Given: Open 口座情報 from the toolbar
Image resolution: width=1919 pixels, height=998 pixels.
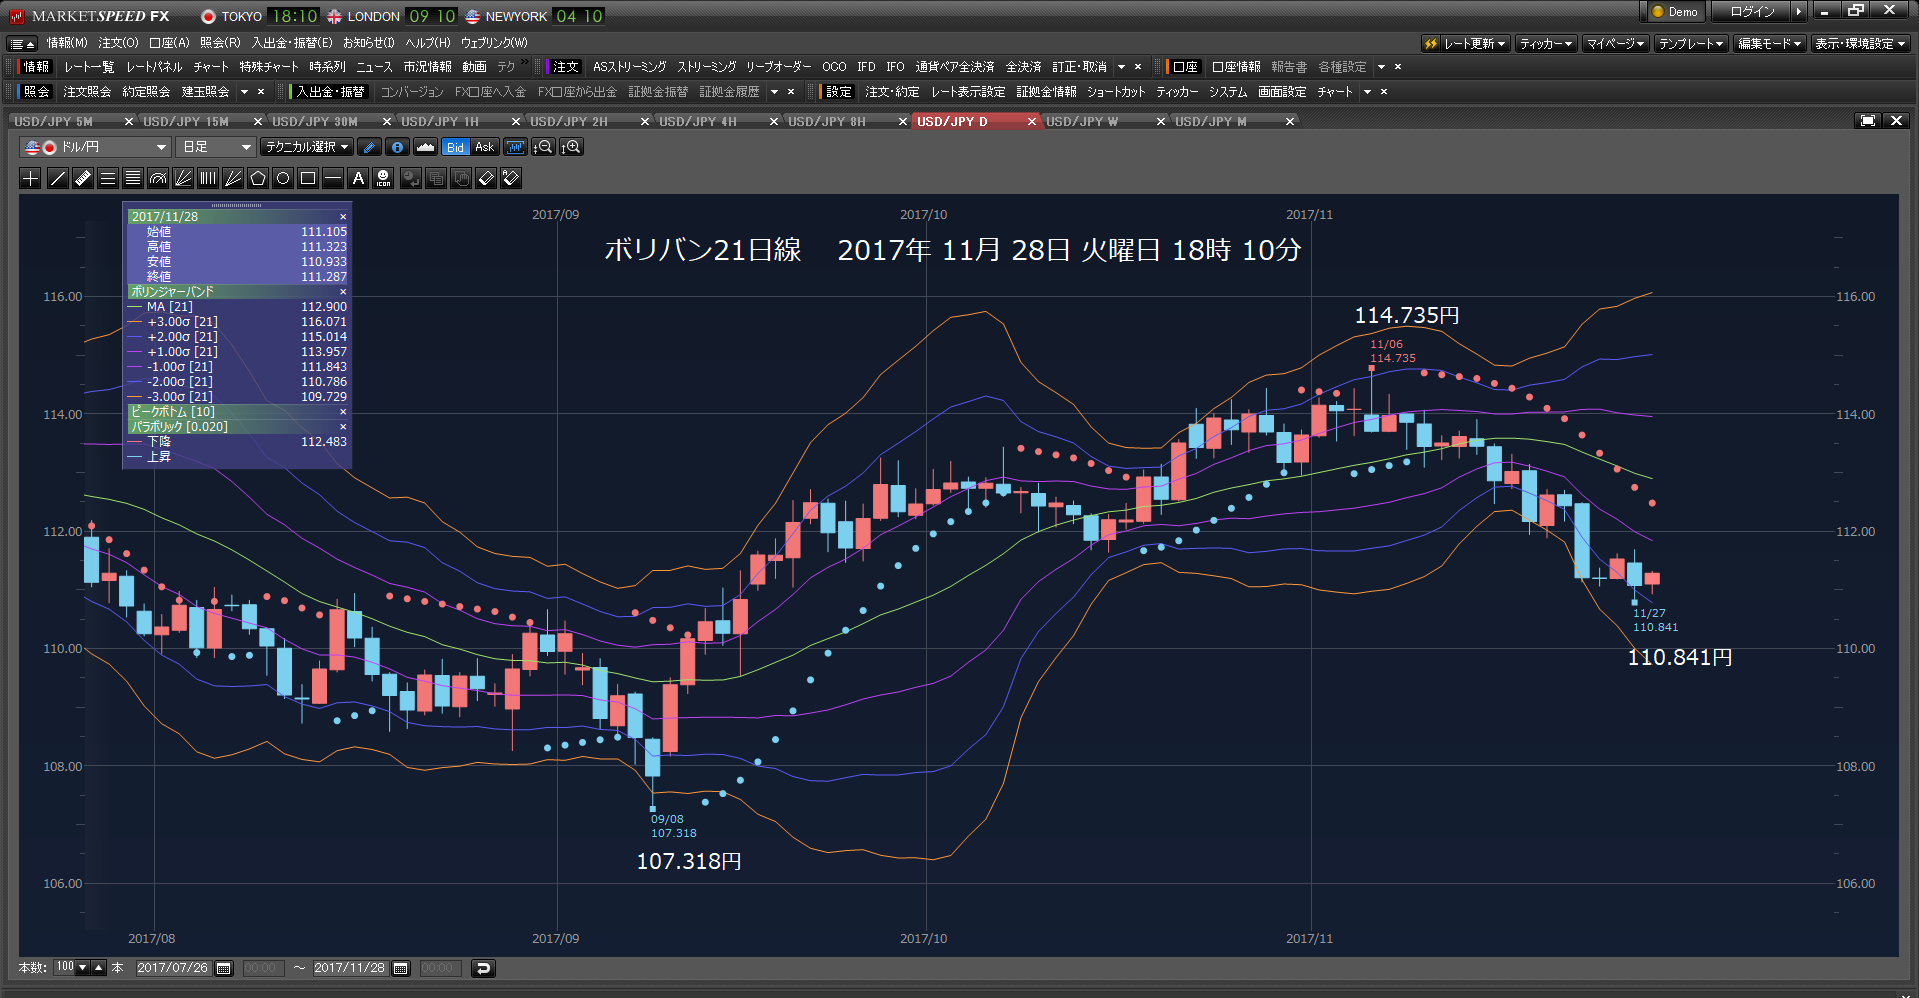Looking at the screenshot, I should pos(1236,67).
